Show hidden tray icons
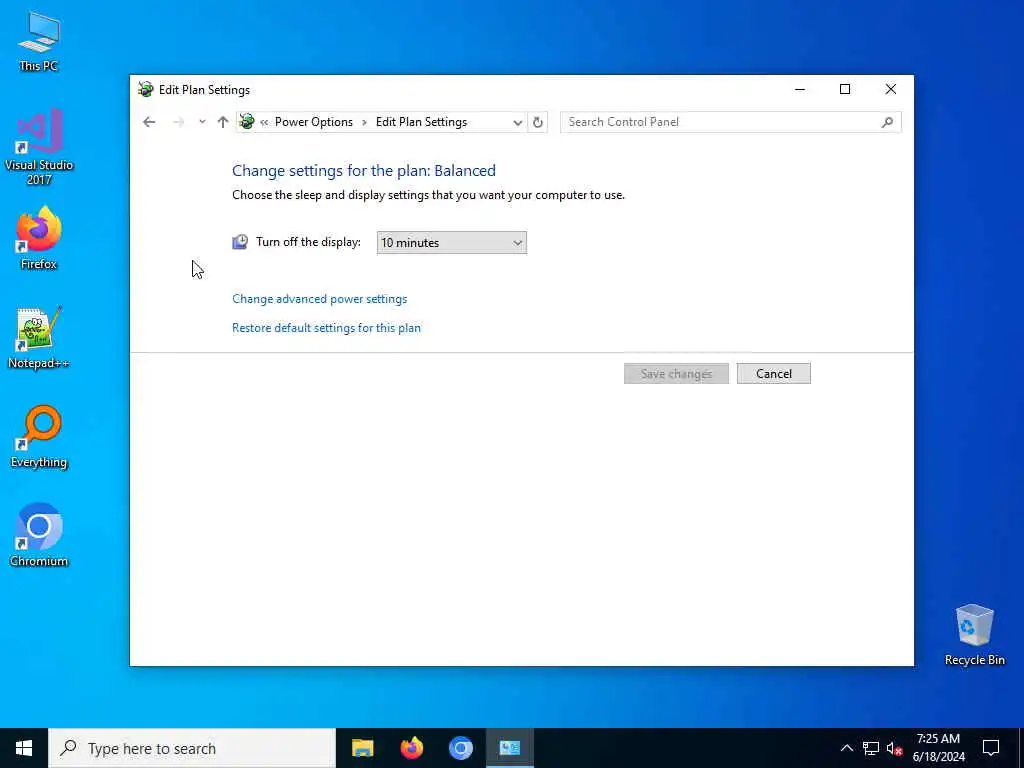Screen dimensions: 1024x768 click(x=846, y=748)
